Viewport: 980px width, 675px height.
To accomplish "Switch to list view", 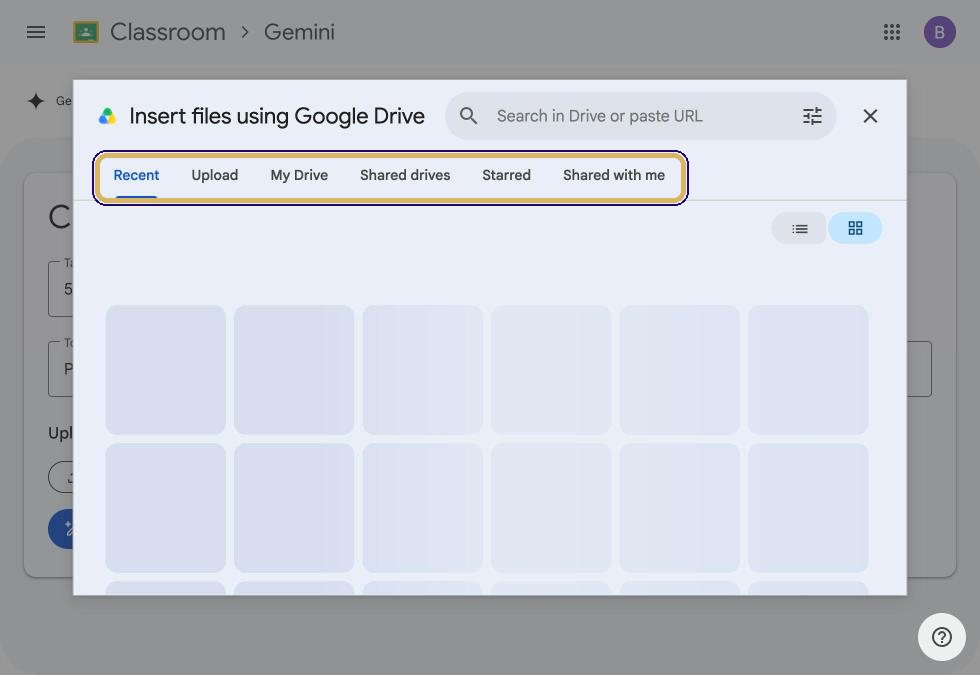I will 799,229.
